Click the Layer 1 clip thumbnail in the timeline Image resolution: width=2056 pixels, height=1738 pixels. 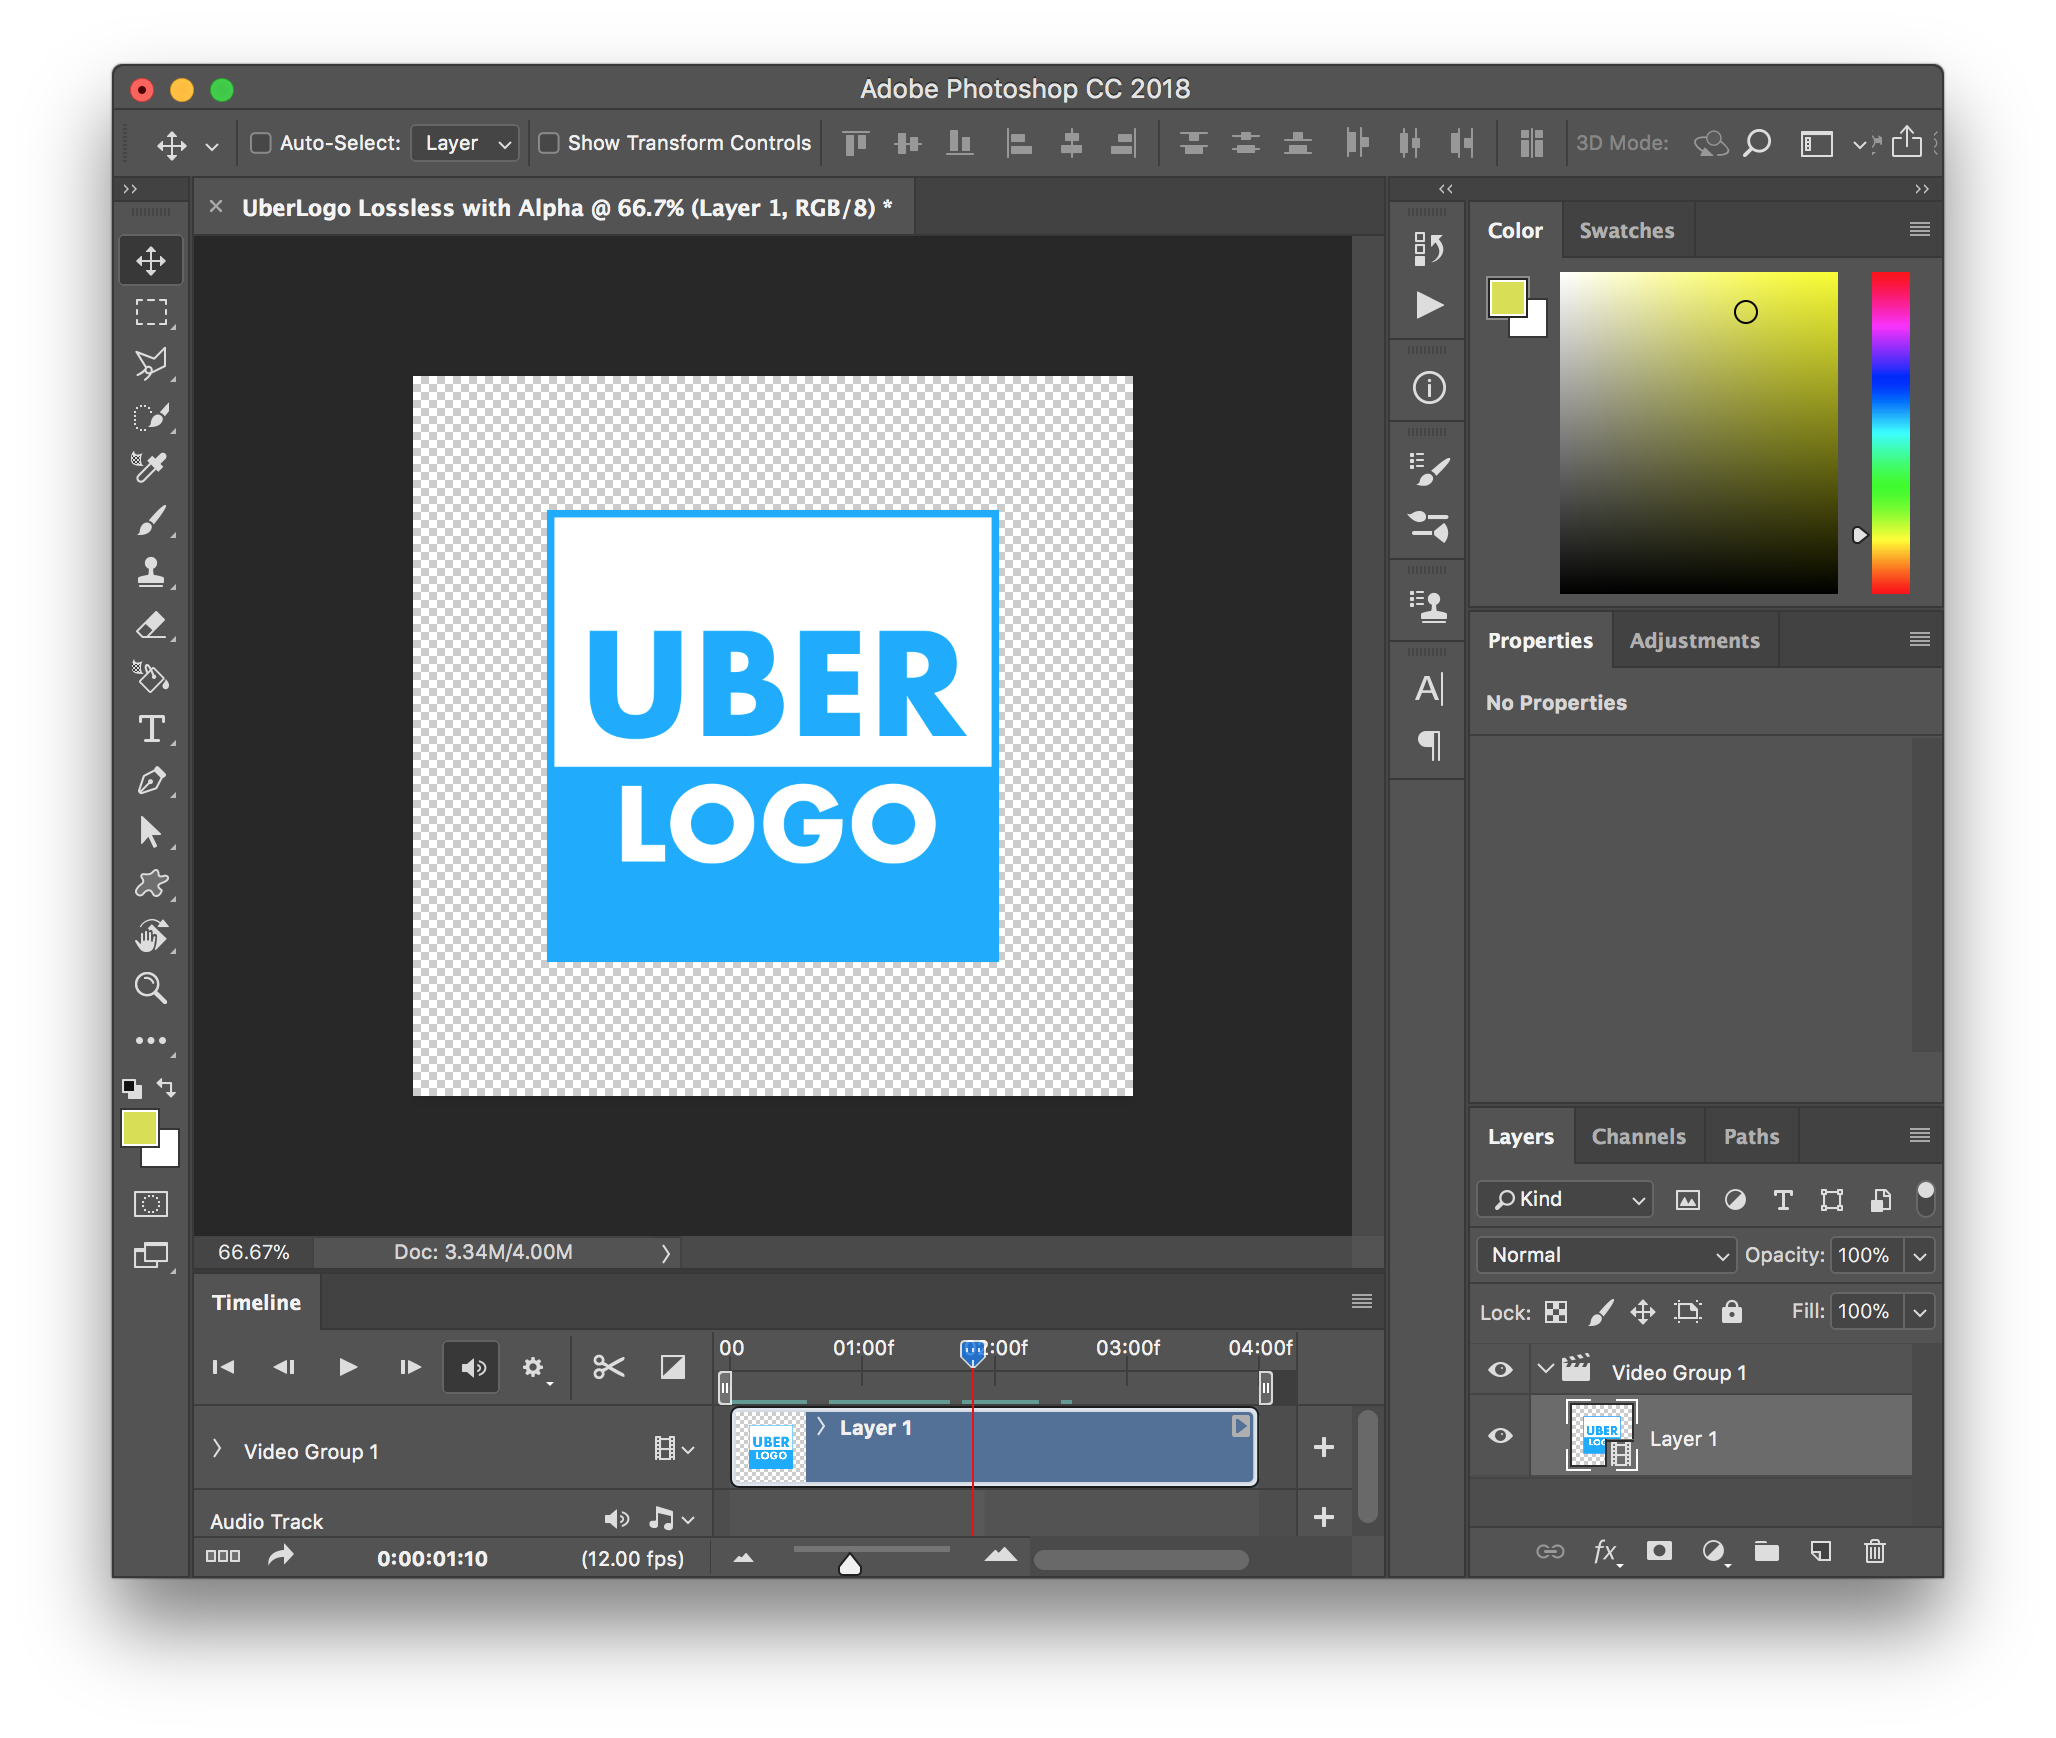click(771, 1447)
